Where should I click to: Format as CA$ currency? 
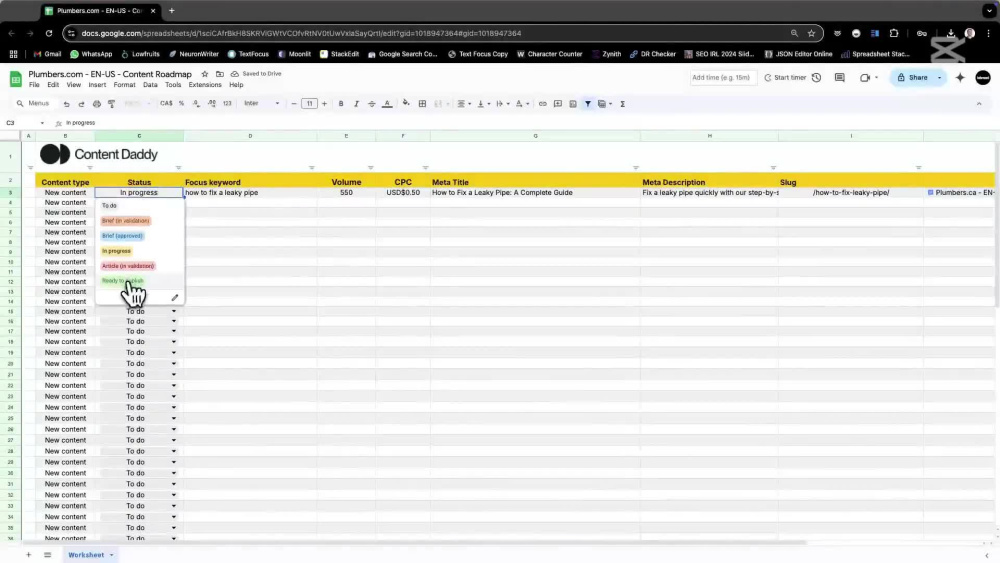tap(166, 103)
